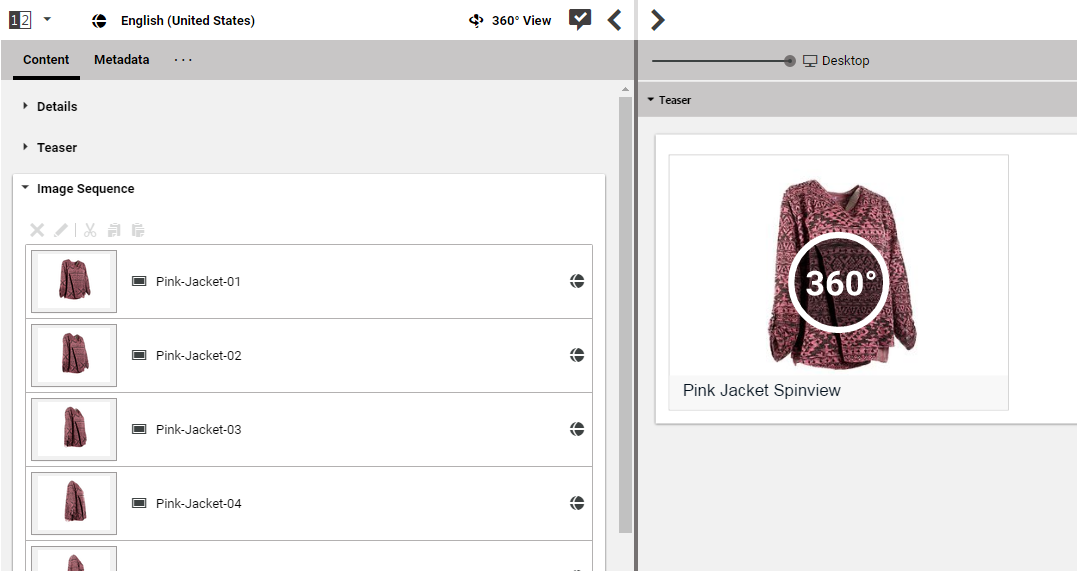
Task: Select the Content tab
Action: click(x=46, y=60)
